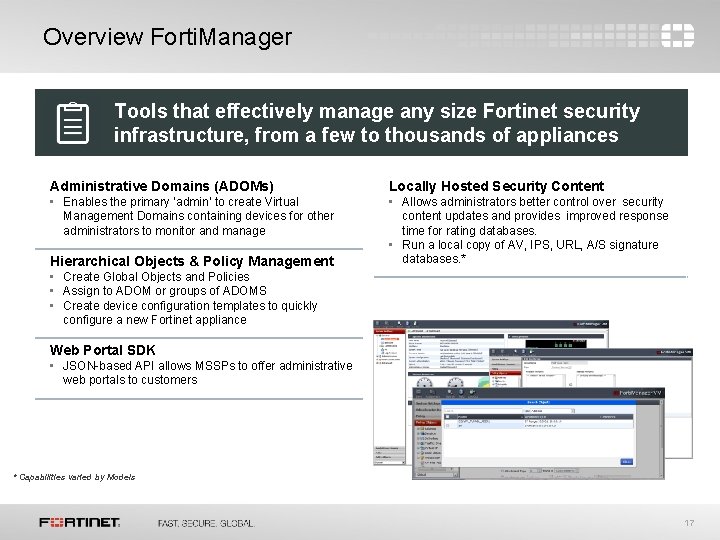Click the blue button in search dialog screenshot
This screenshot has height=540, width=720.
[627, 461]
